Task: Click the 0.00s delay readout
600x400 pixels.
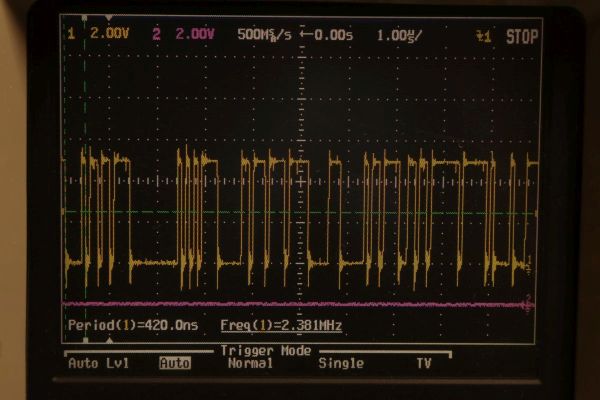Action: click(326, 35)
